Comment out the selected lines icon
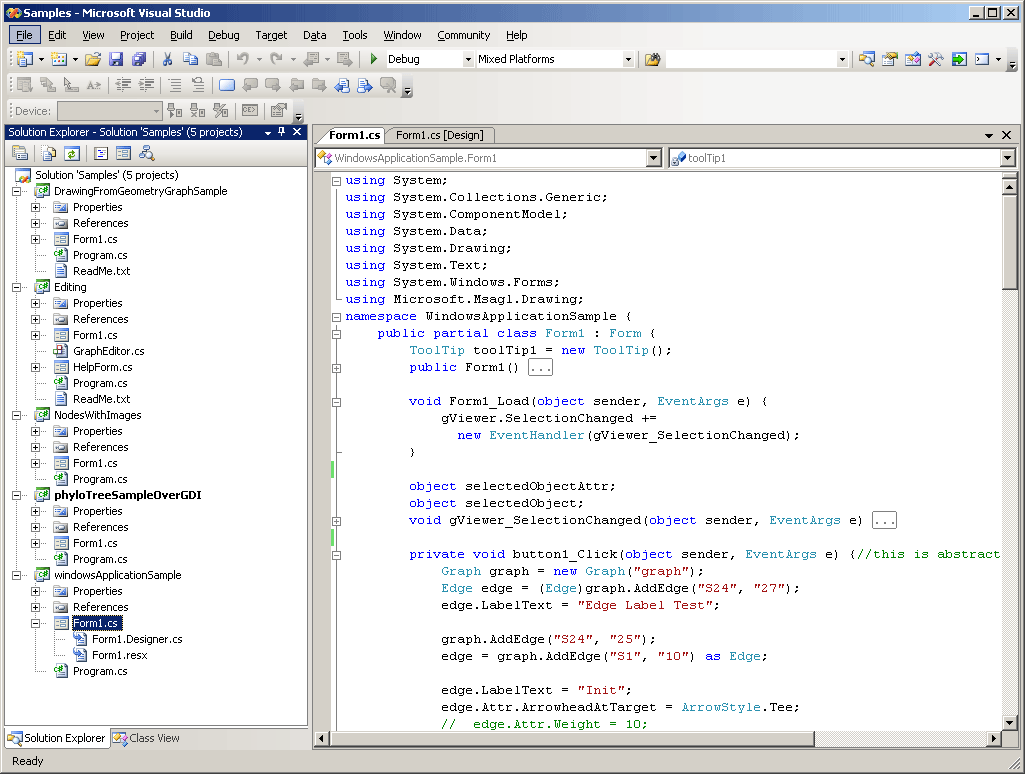 click(x=175, y=85)
